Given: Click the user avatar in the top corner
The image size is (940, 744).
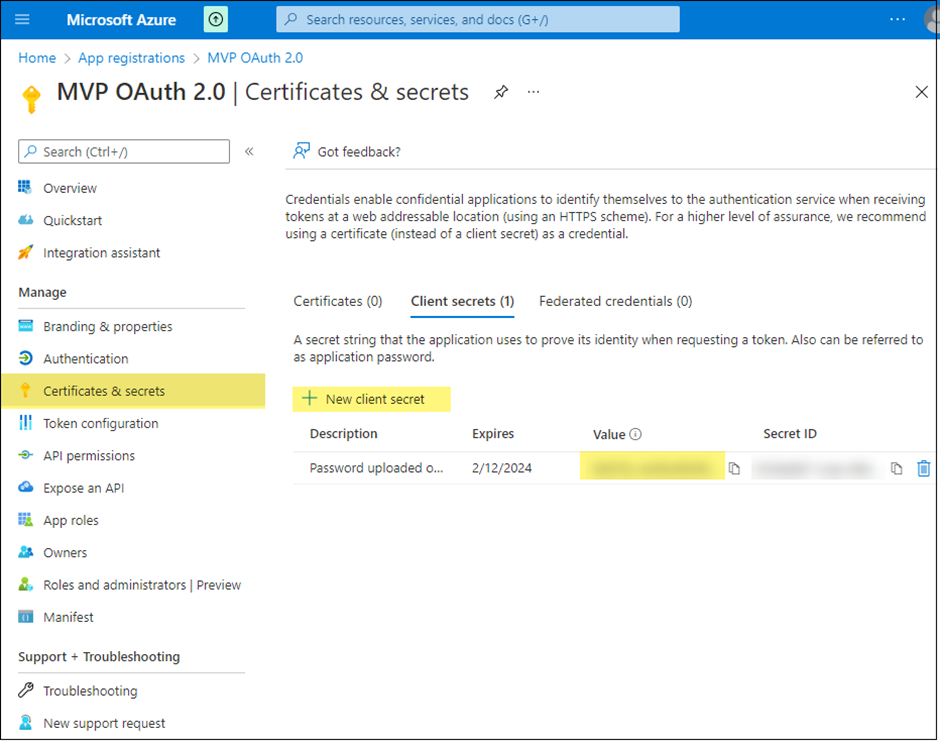Looking at the screenshot, I should 933,20.
